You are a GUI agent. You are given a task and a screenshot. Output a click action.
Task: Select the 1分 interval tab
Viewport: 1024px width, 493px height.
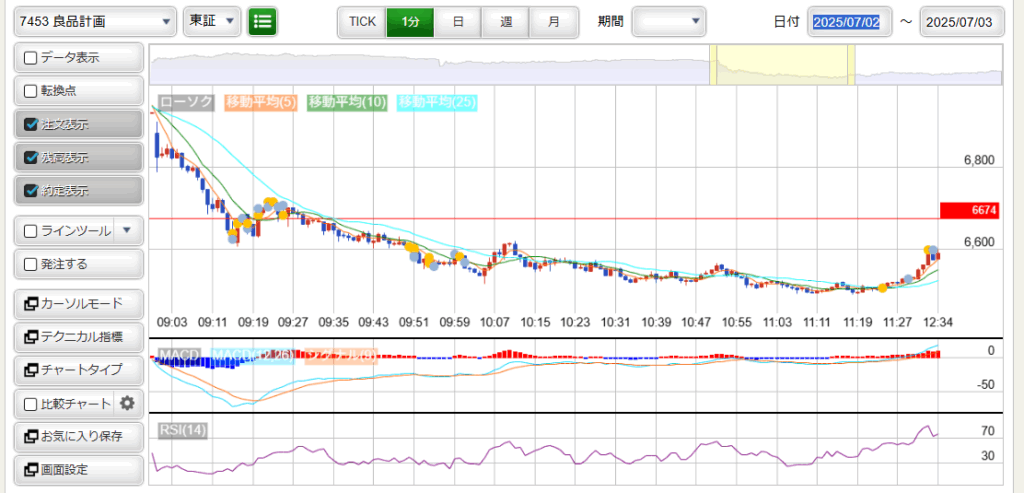click(x=410, y=22)
